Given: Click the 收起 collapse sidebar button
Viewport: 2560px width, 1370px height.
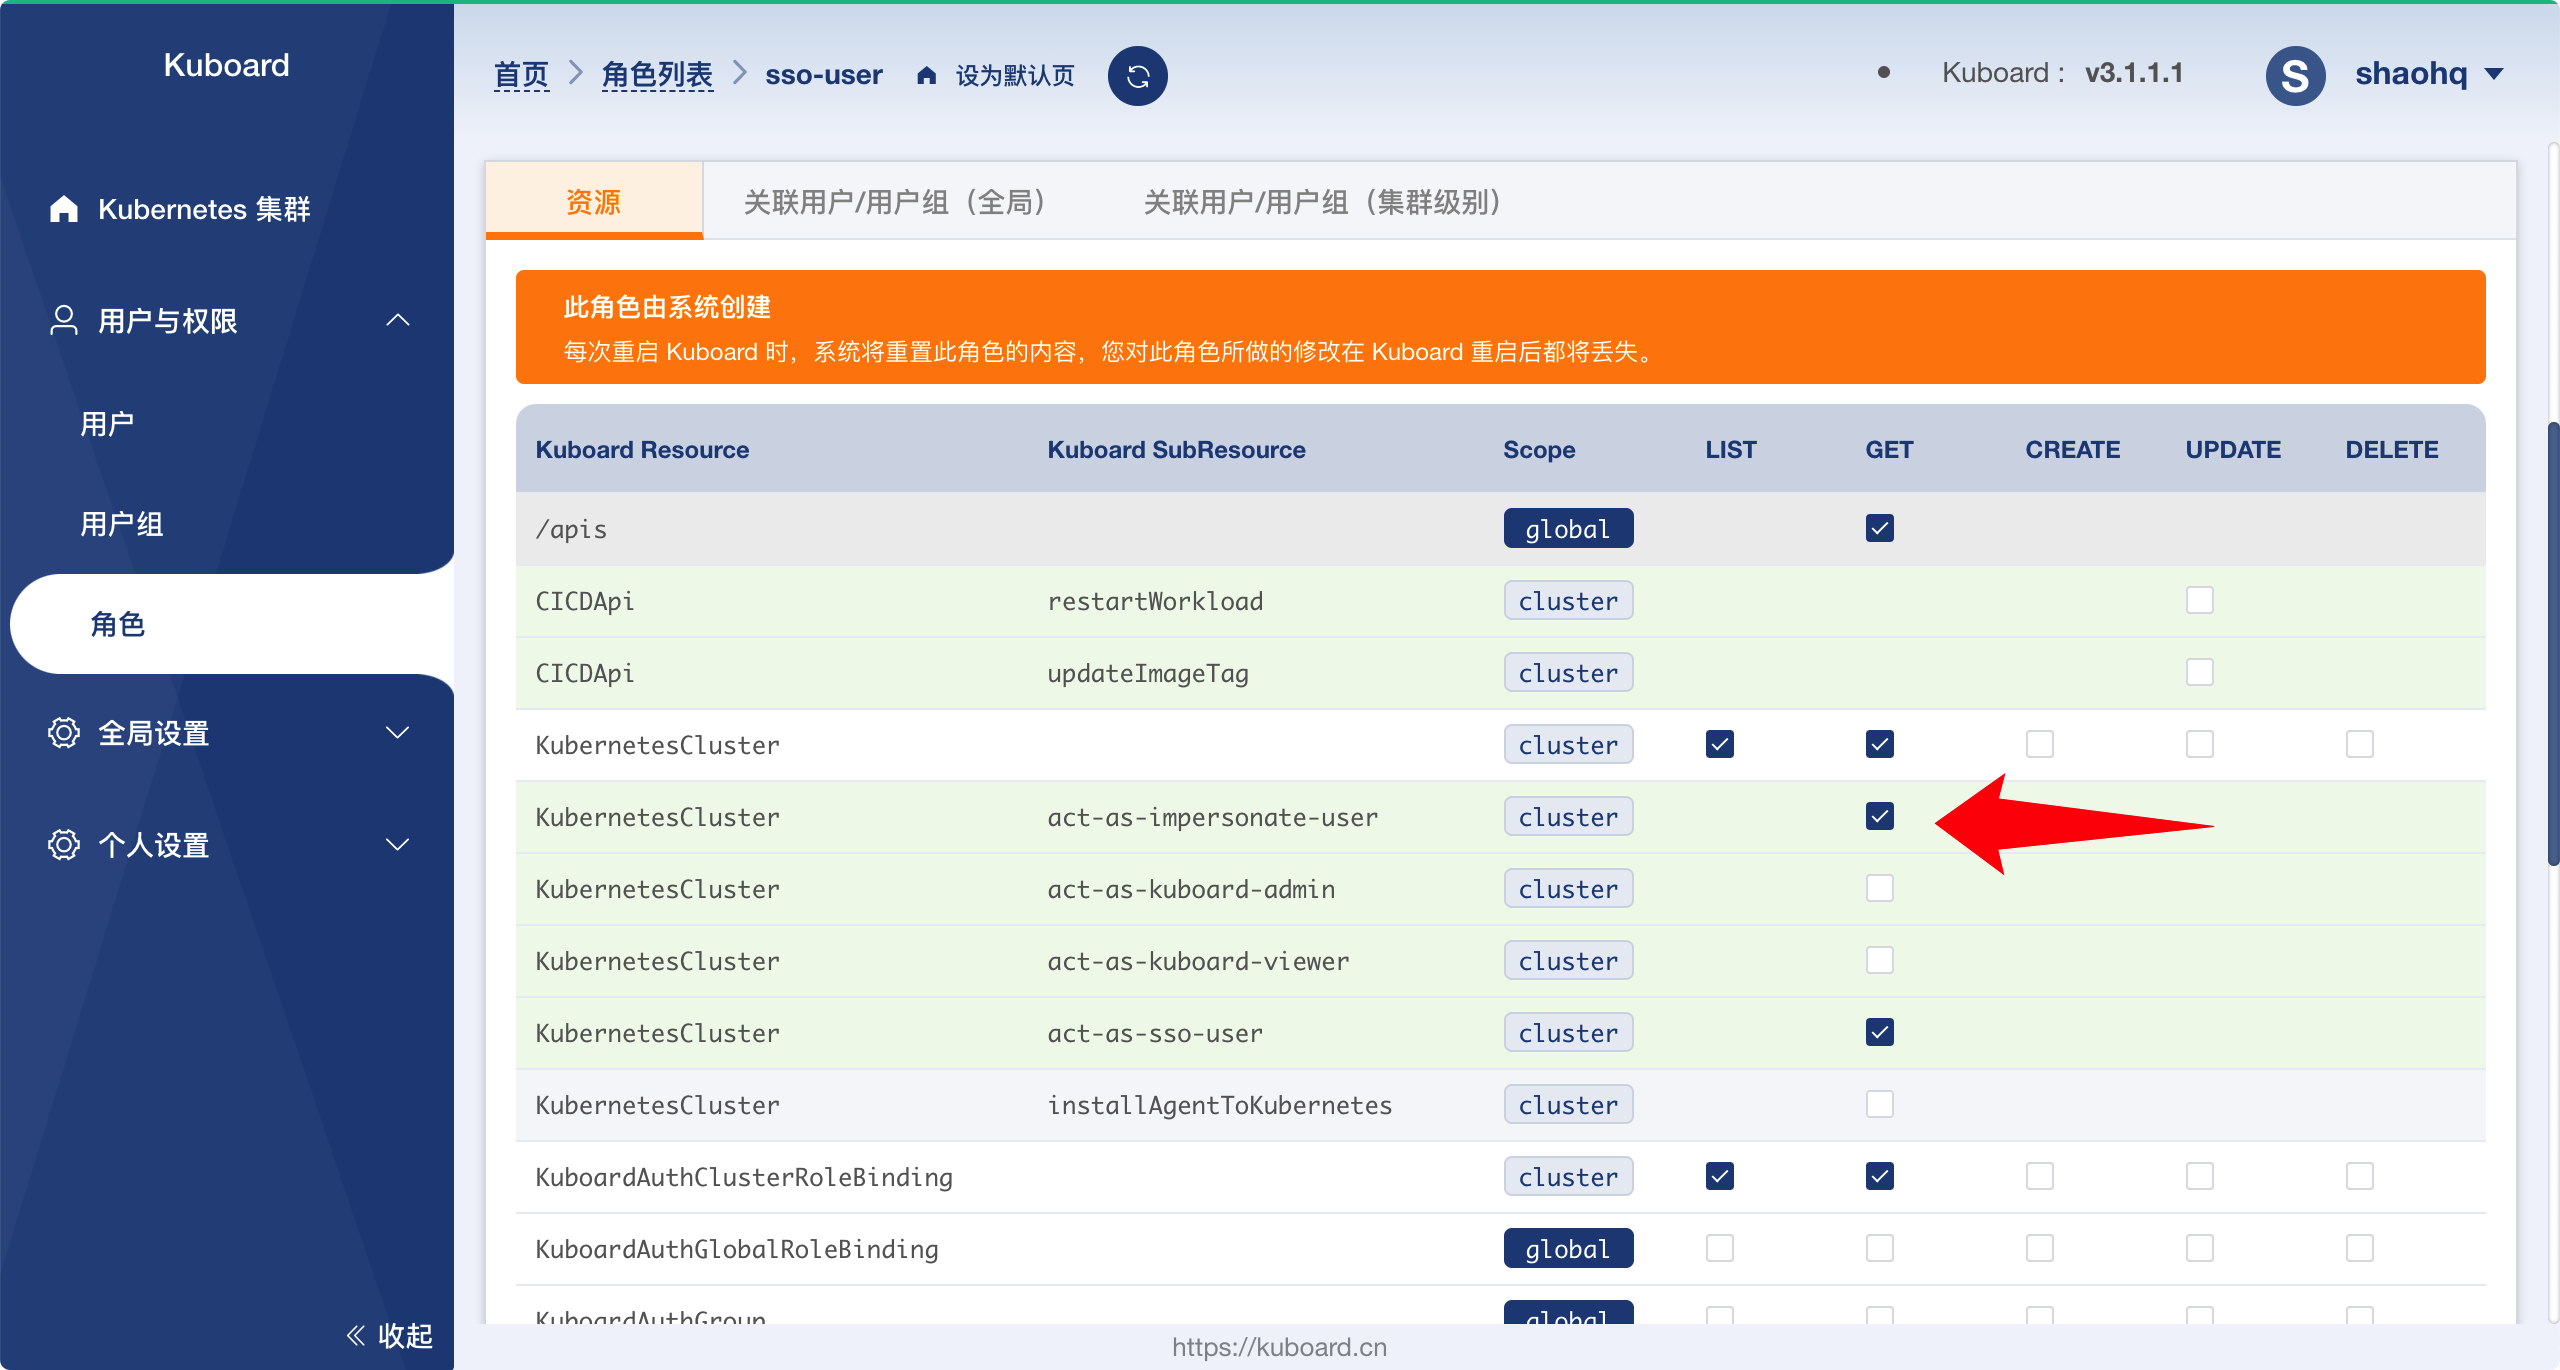Looking at the screenshot, I should [389, 1335].
